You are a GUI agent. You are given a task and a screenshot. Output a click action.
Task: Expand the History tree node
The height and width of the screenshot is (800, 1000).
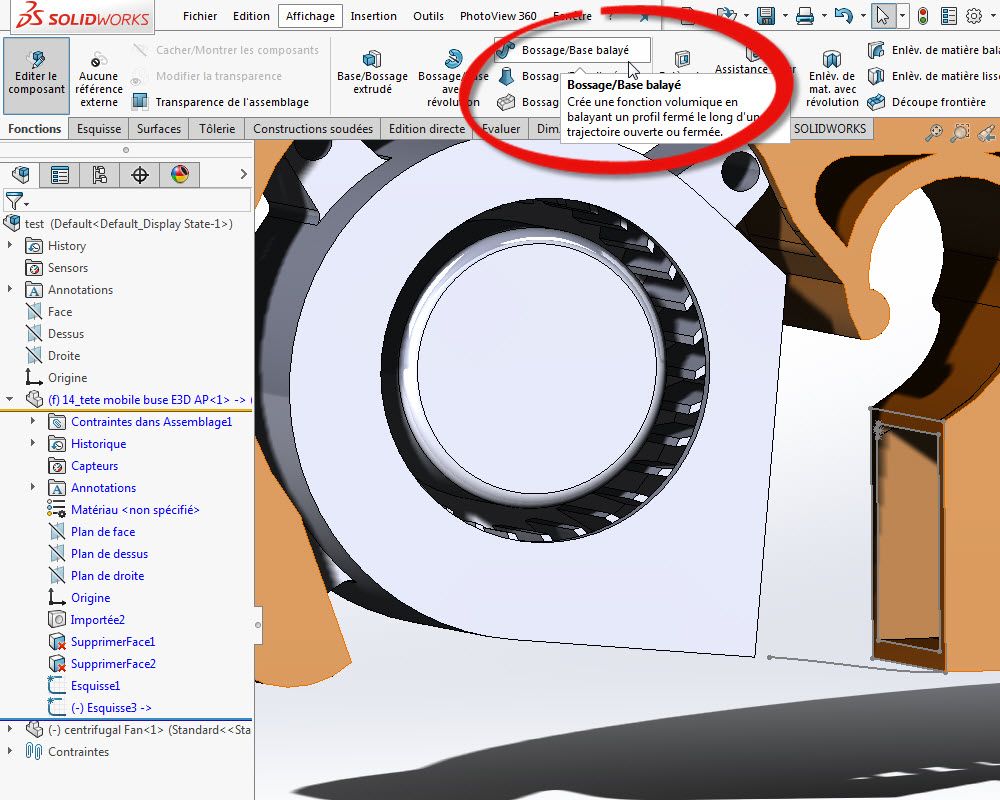click(x=10, y=245)
